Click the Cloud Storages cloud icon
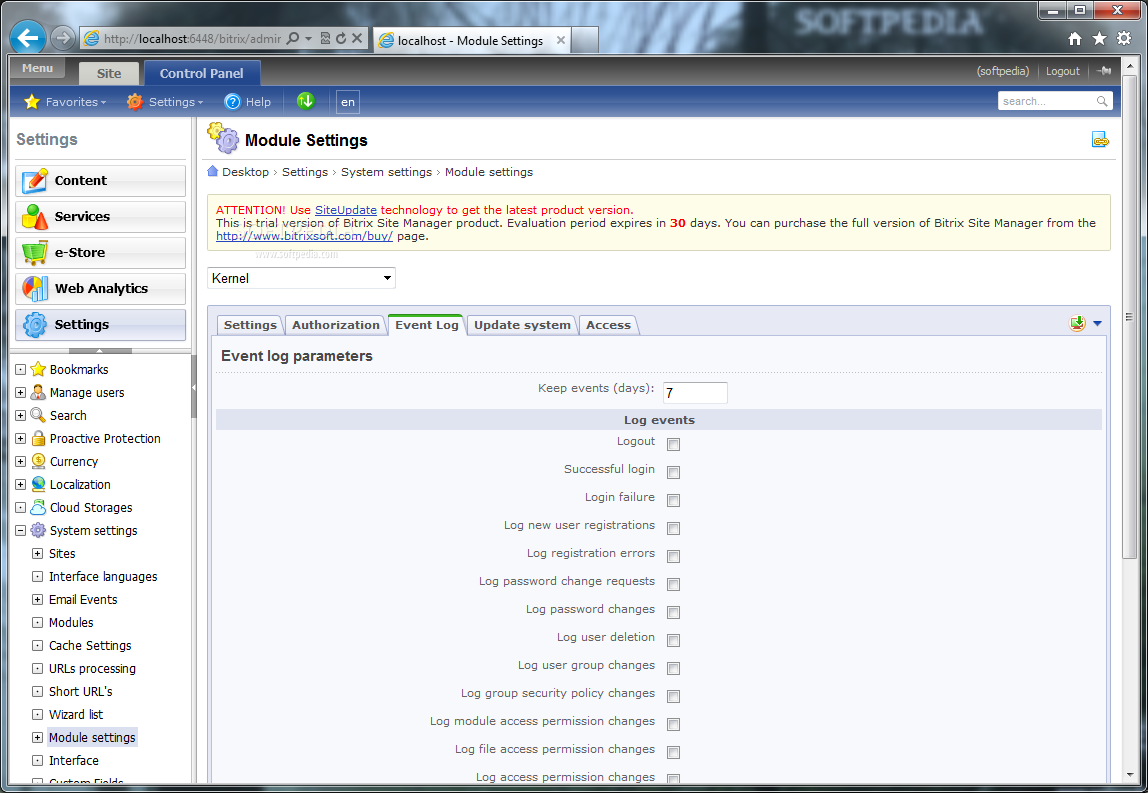The image size is (1148, 793). click(x=38, y=507)
